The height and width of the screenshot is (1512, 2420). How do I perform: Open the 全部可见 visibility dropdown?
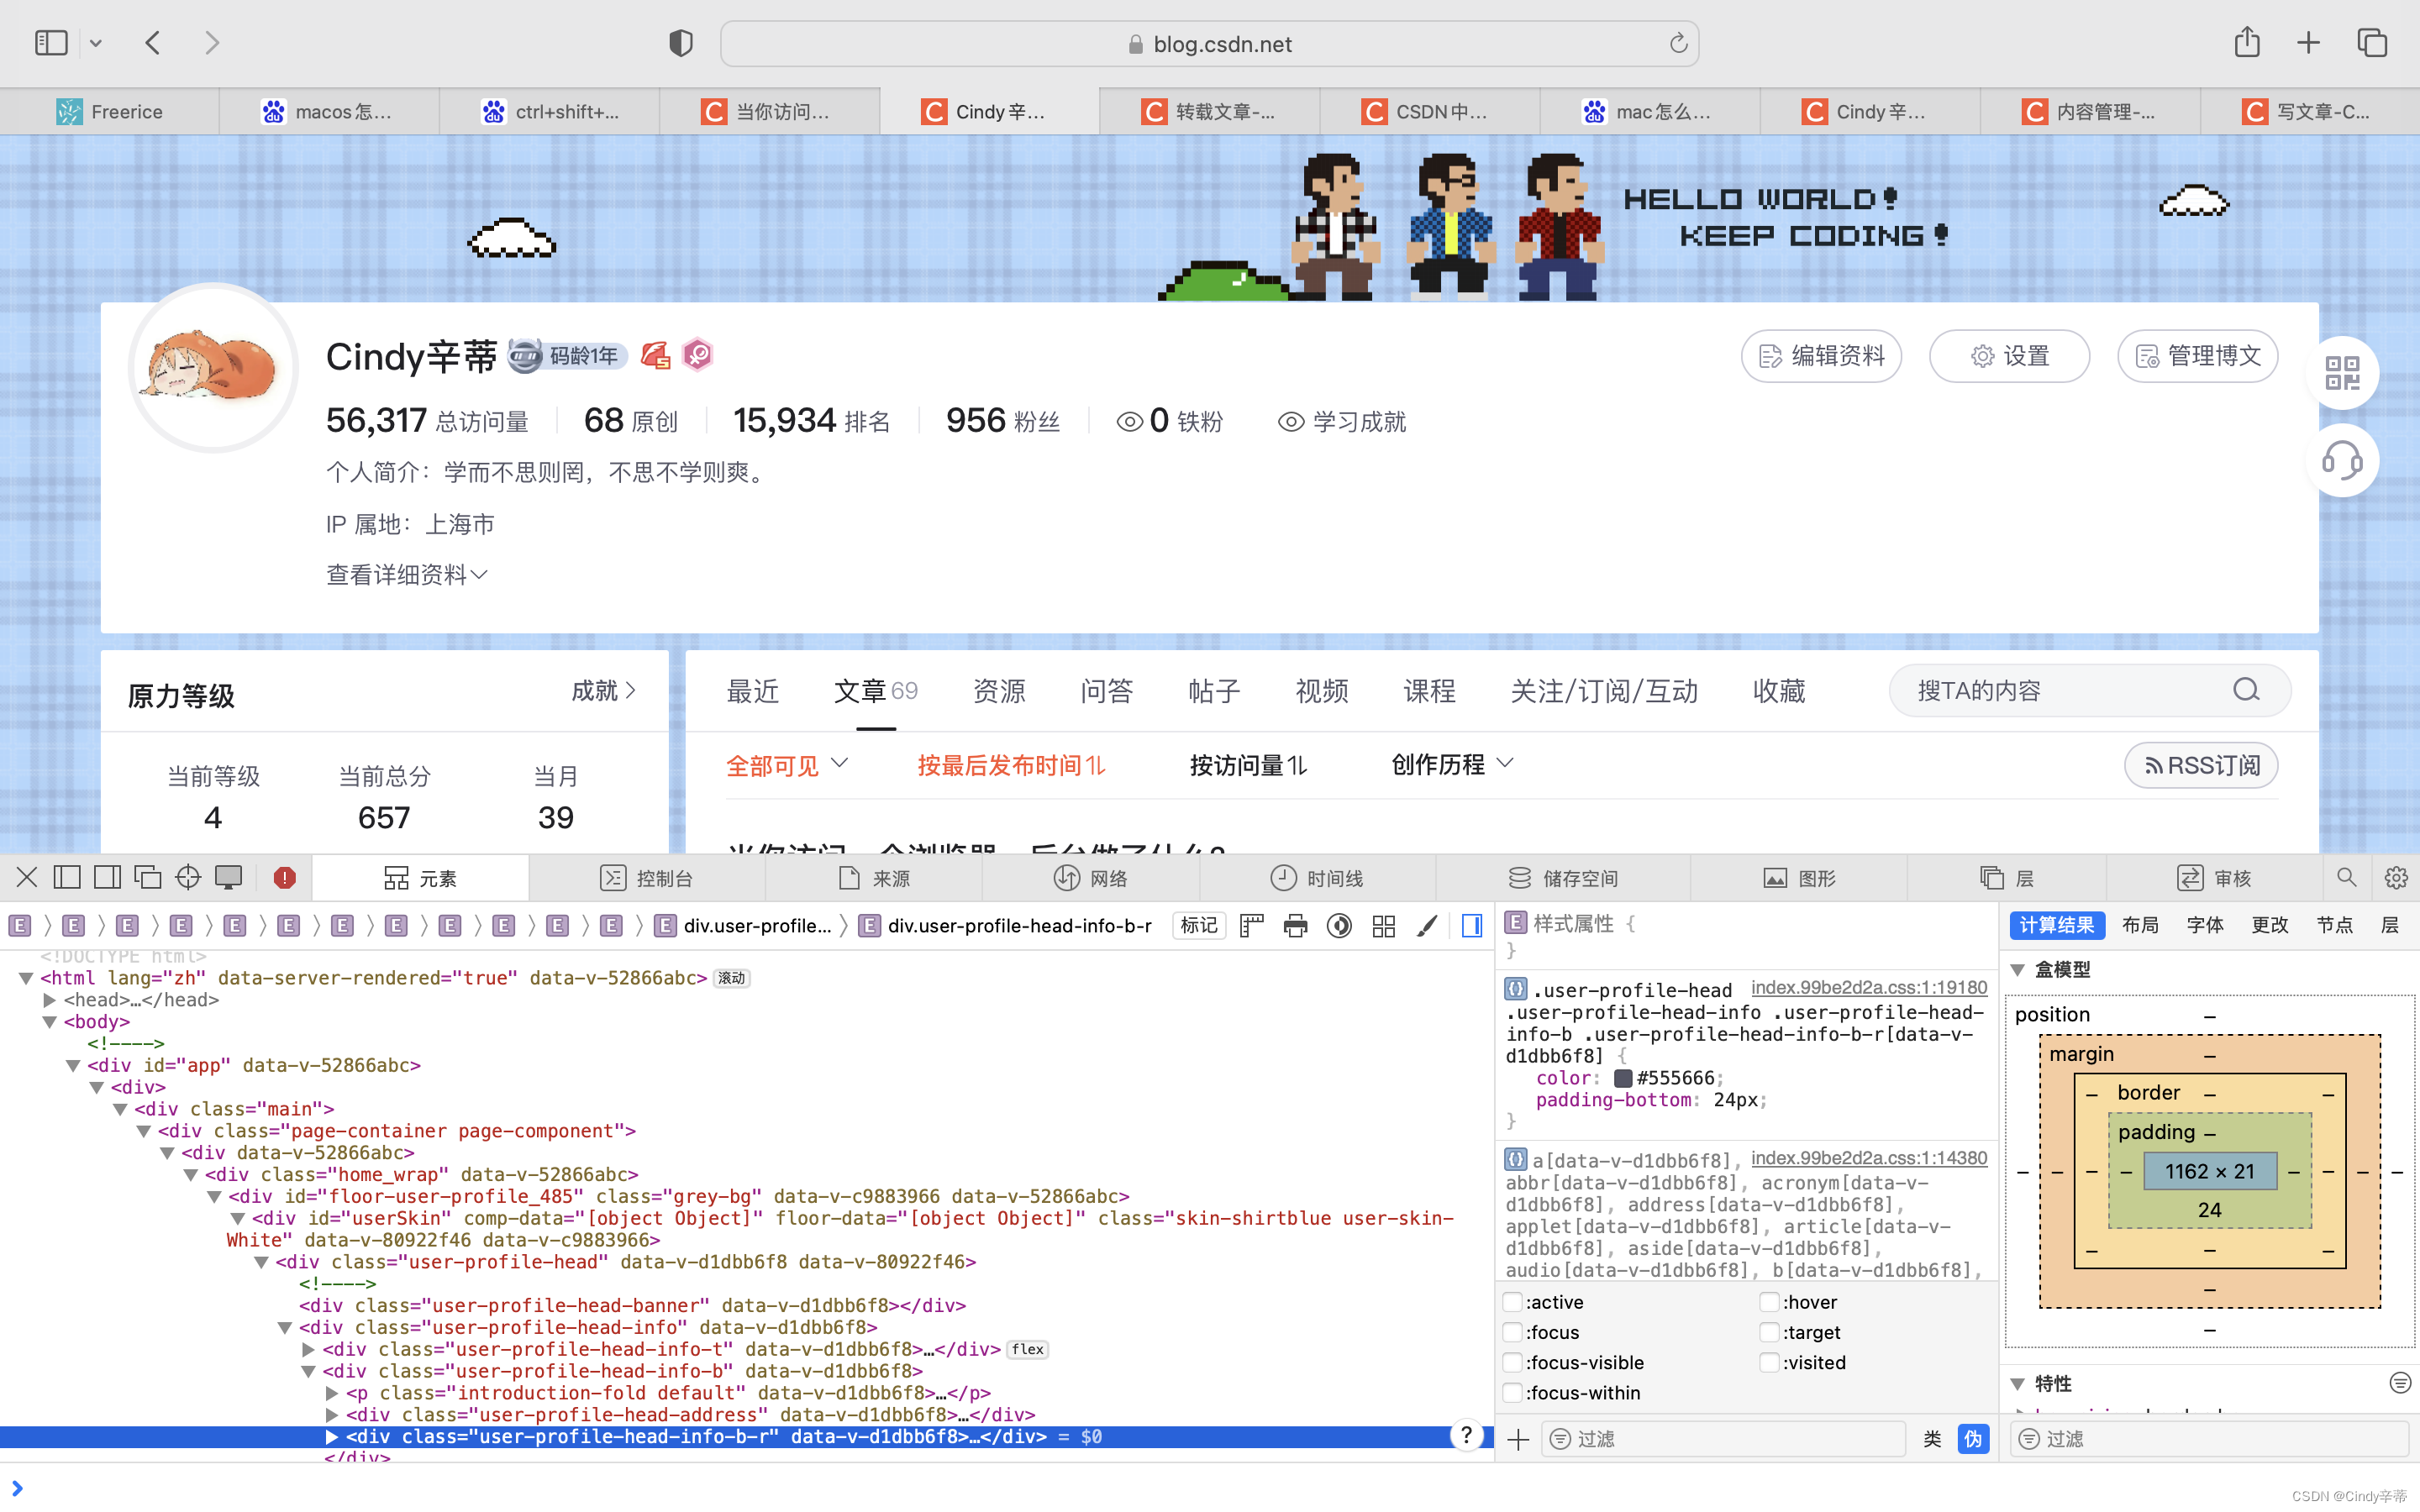click(x=787, y=765)
